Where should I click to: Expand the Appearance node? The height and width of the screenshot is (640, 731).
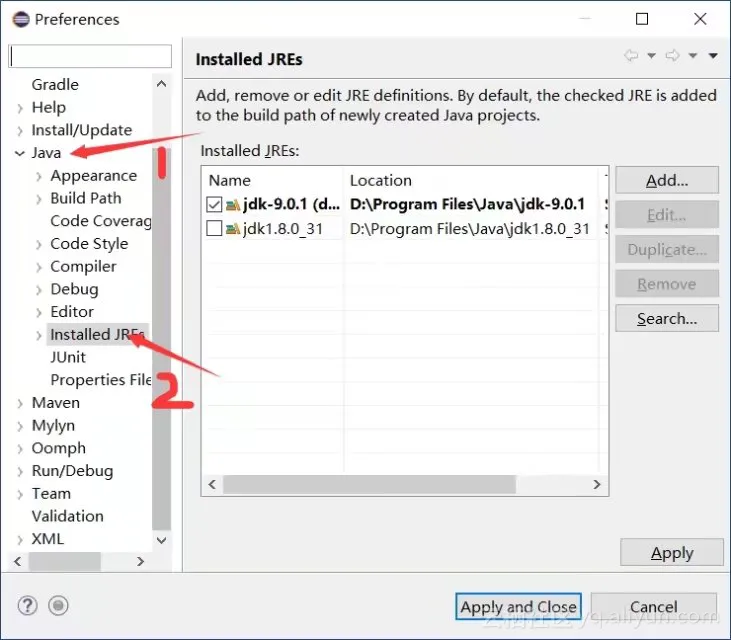click(x=39, y=176)
